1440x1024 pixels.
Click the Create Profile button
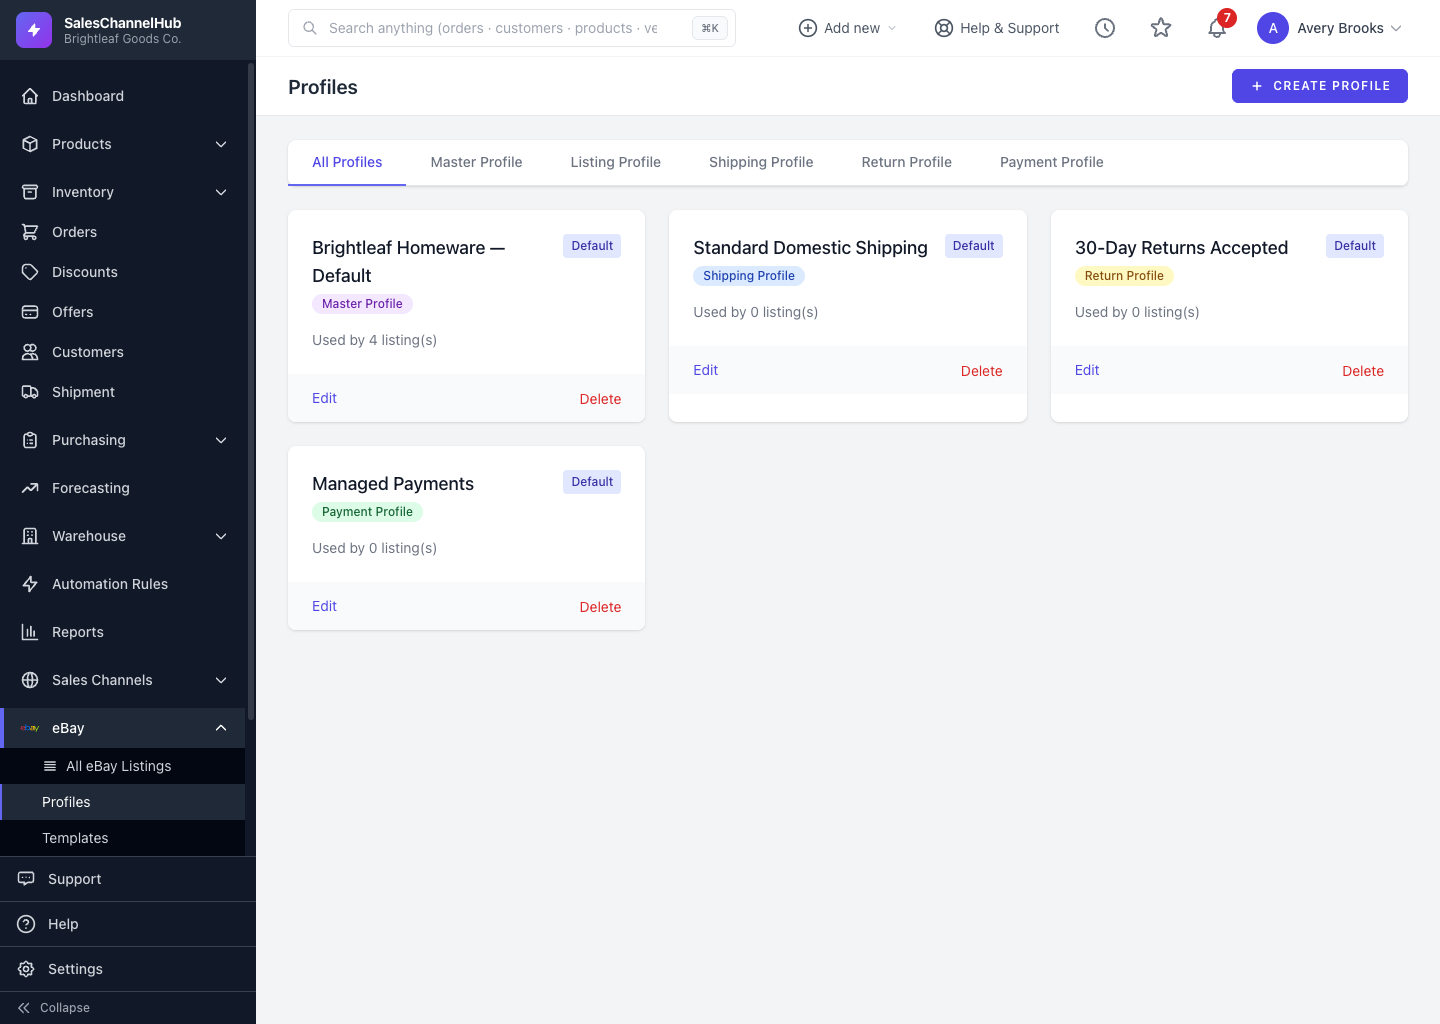click(1320, 86)
